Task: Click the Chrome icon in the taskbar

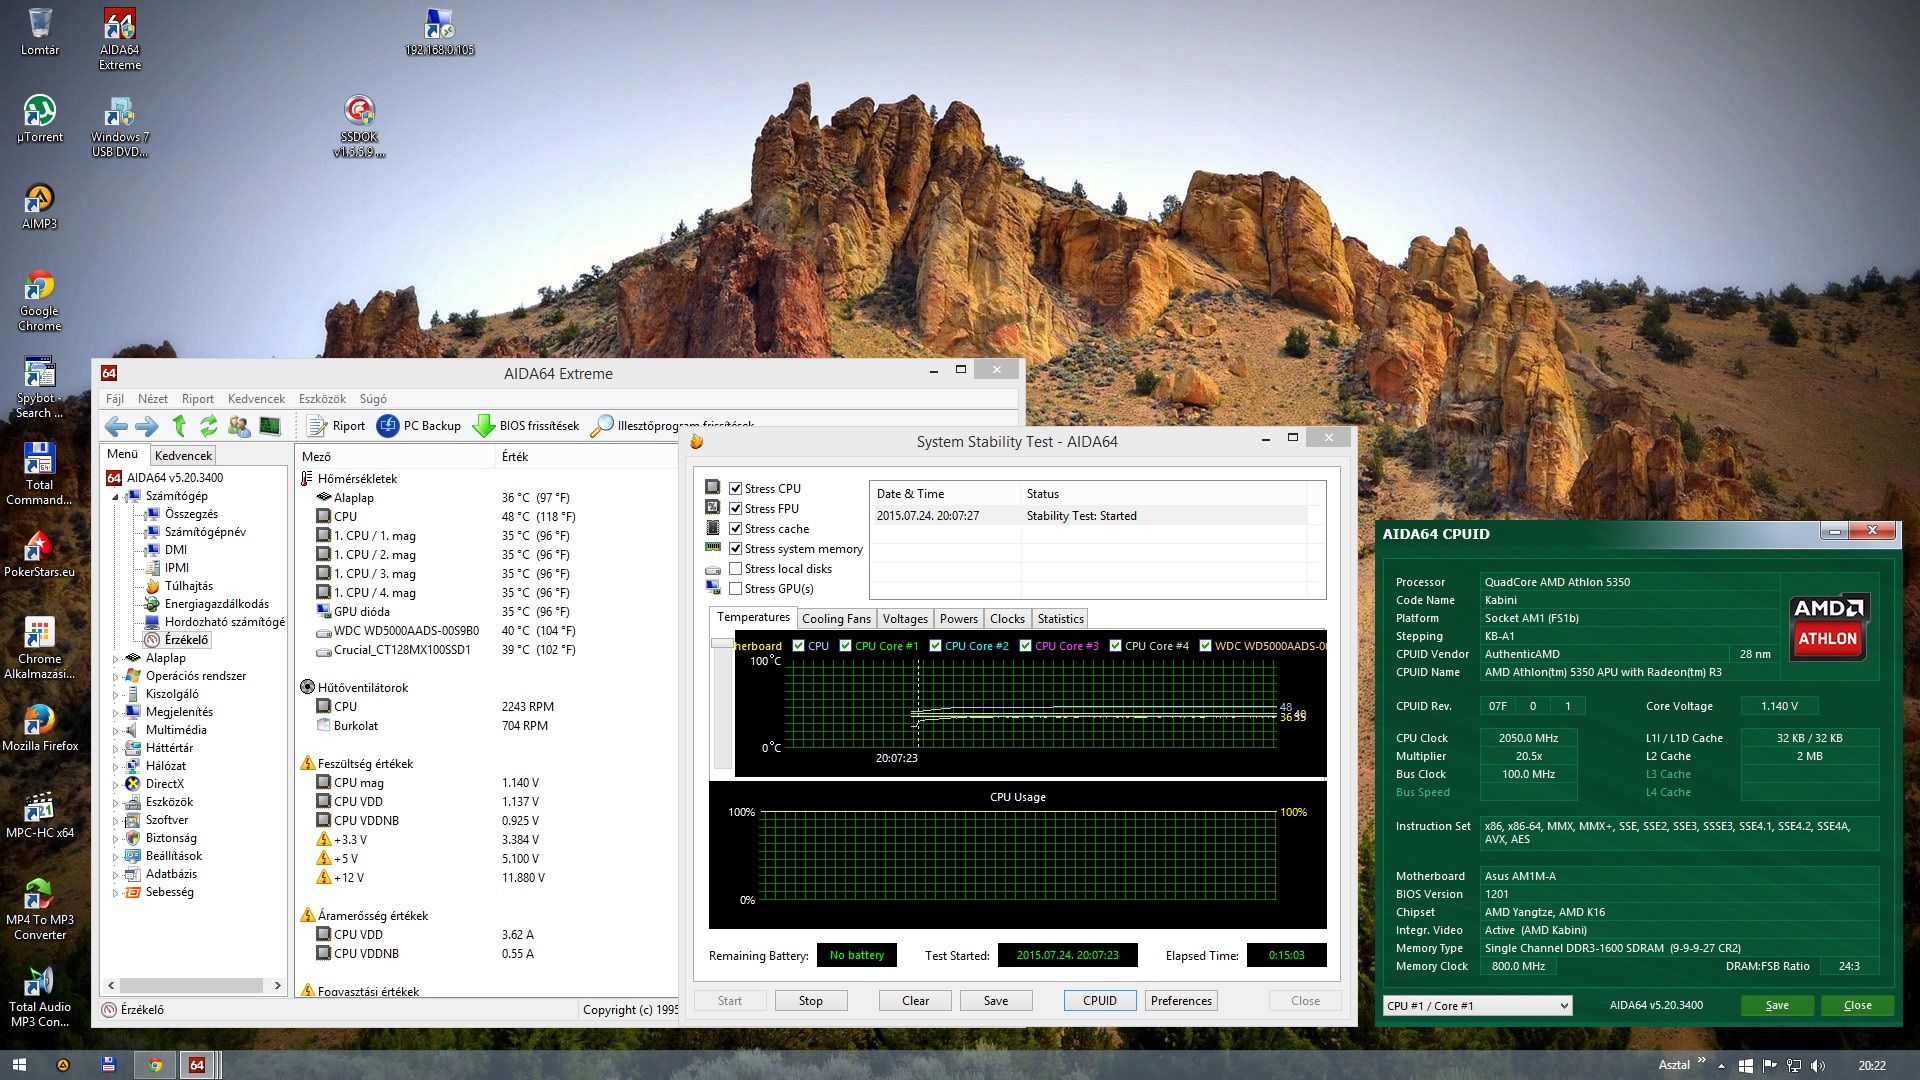Action: (x=155, y=1065)
